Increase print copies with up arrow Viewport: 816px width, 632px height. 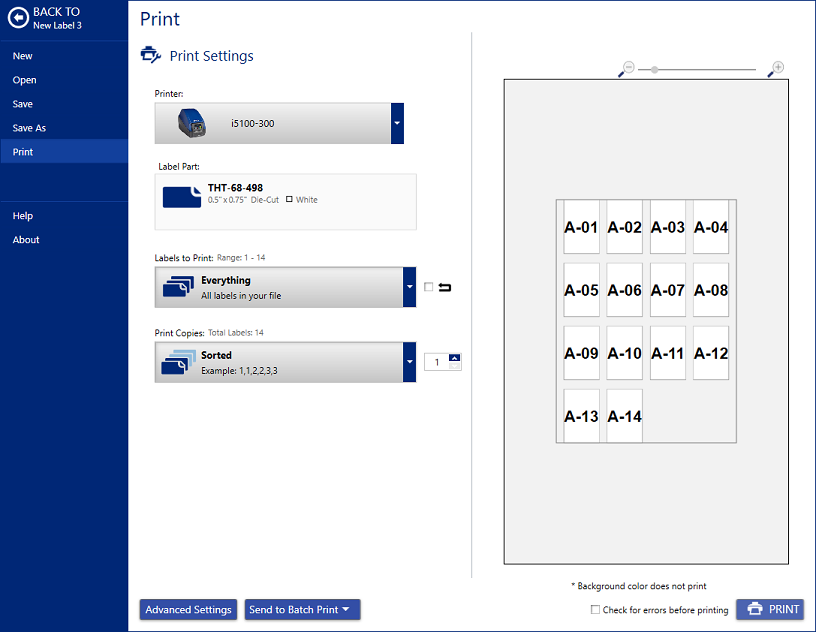[x=455, y=357]
